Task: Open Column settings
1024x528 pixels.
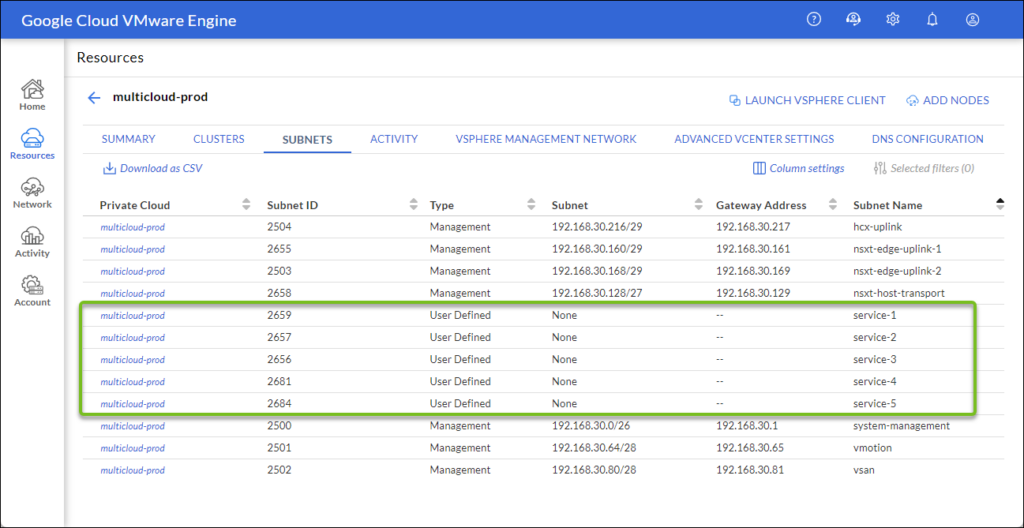Action: click(799, 169)
